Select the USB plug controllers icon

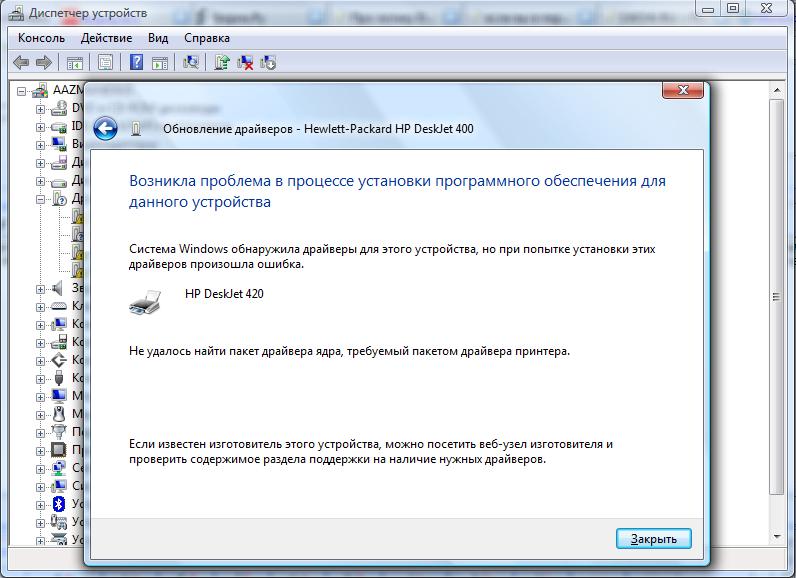coord(59,378)
